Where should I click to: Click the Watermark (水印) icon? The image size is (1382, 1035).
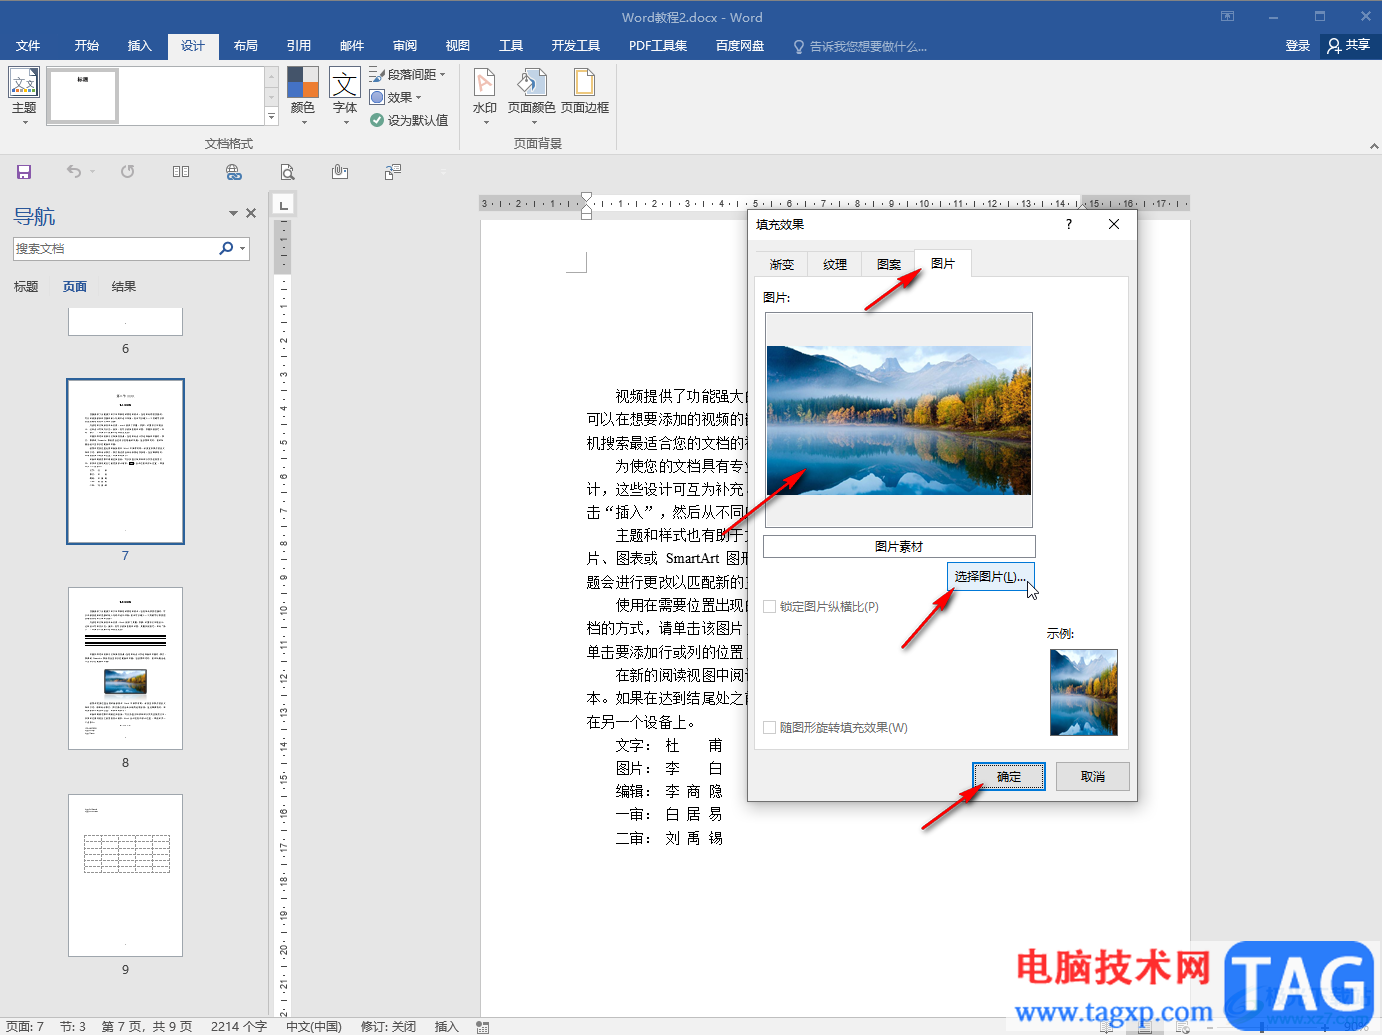pyautogui.click(x=484, y=85)
